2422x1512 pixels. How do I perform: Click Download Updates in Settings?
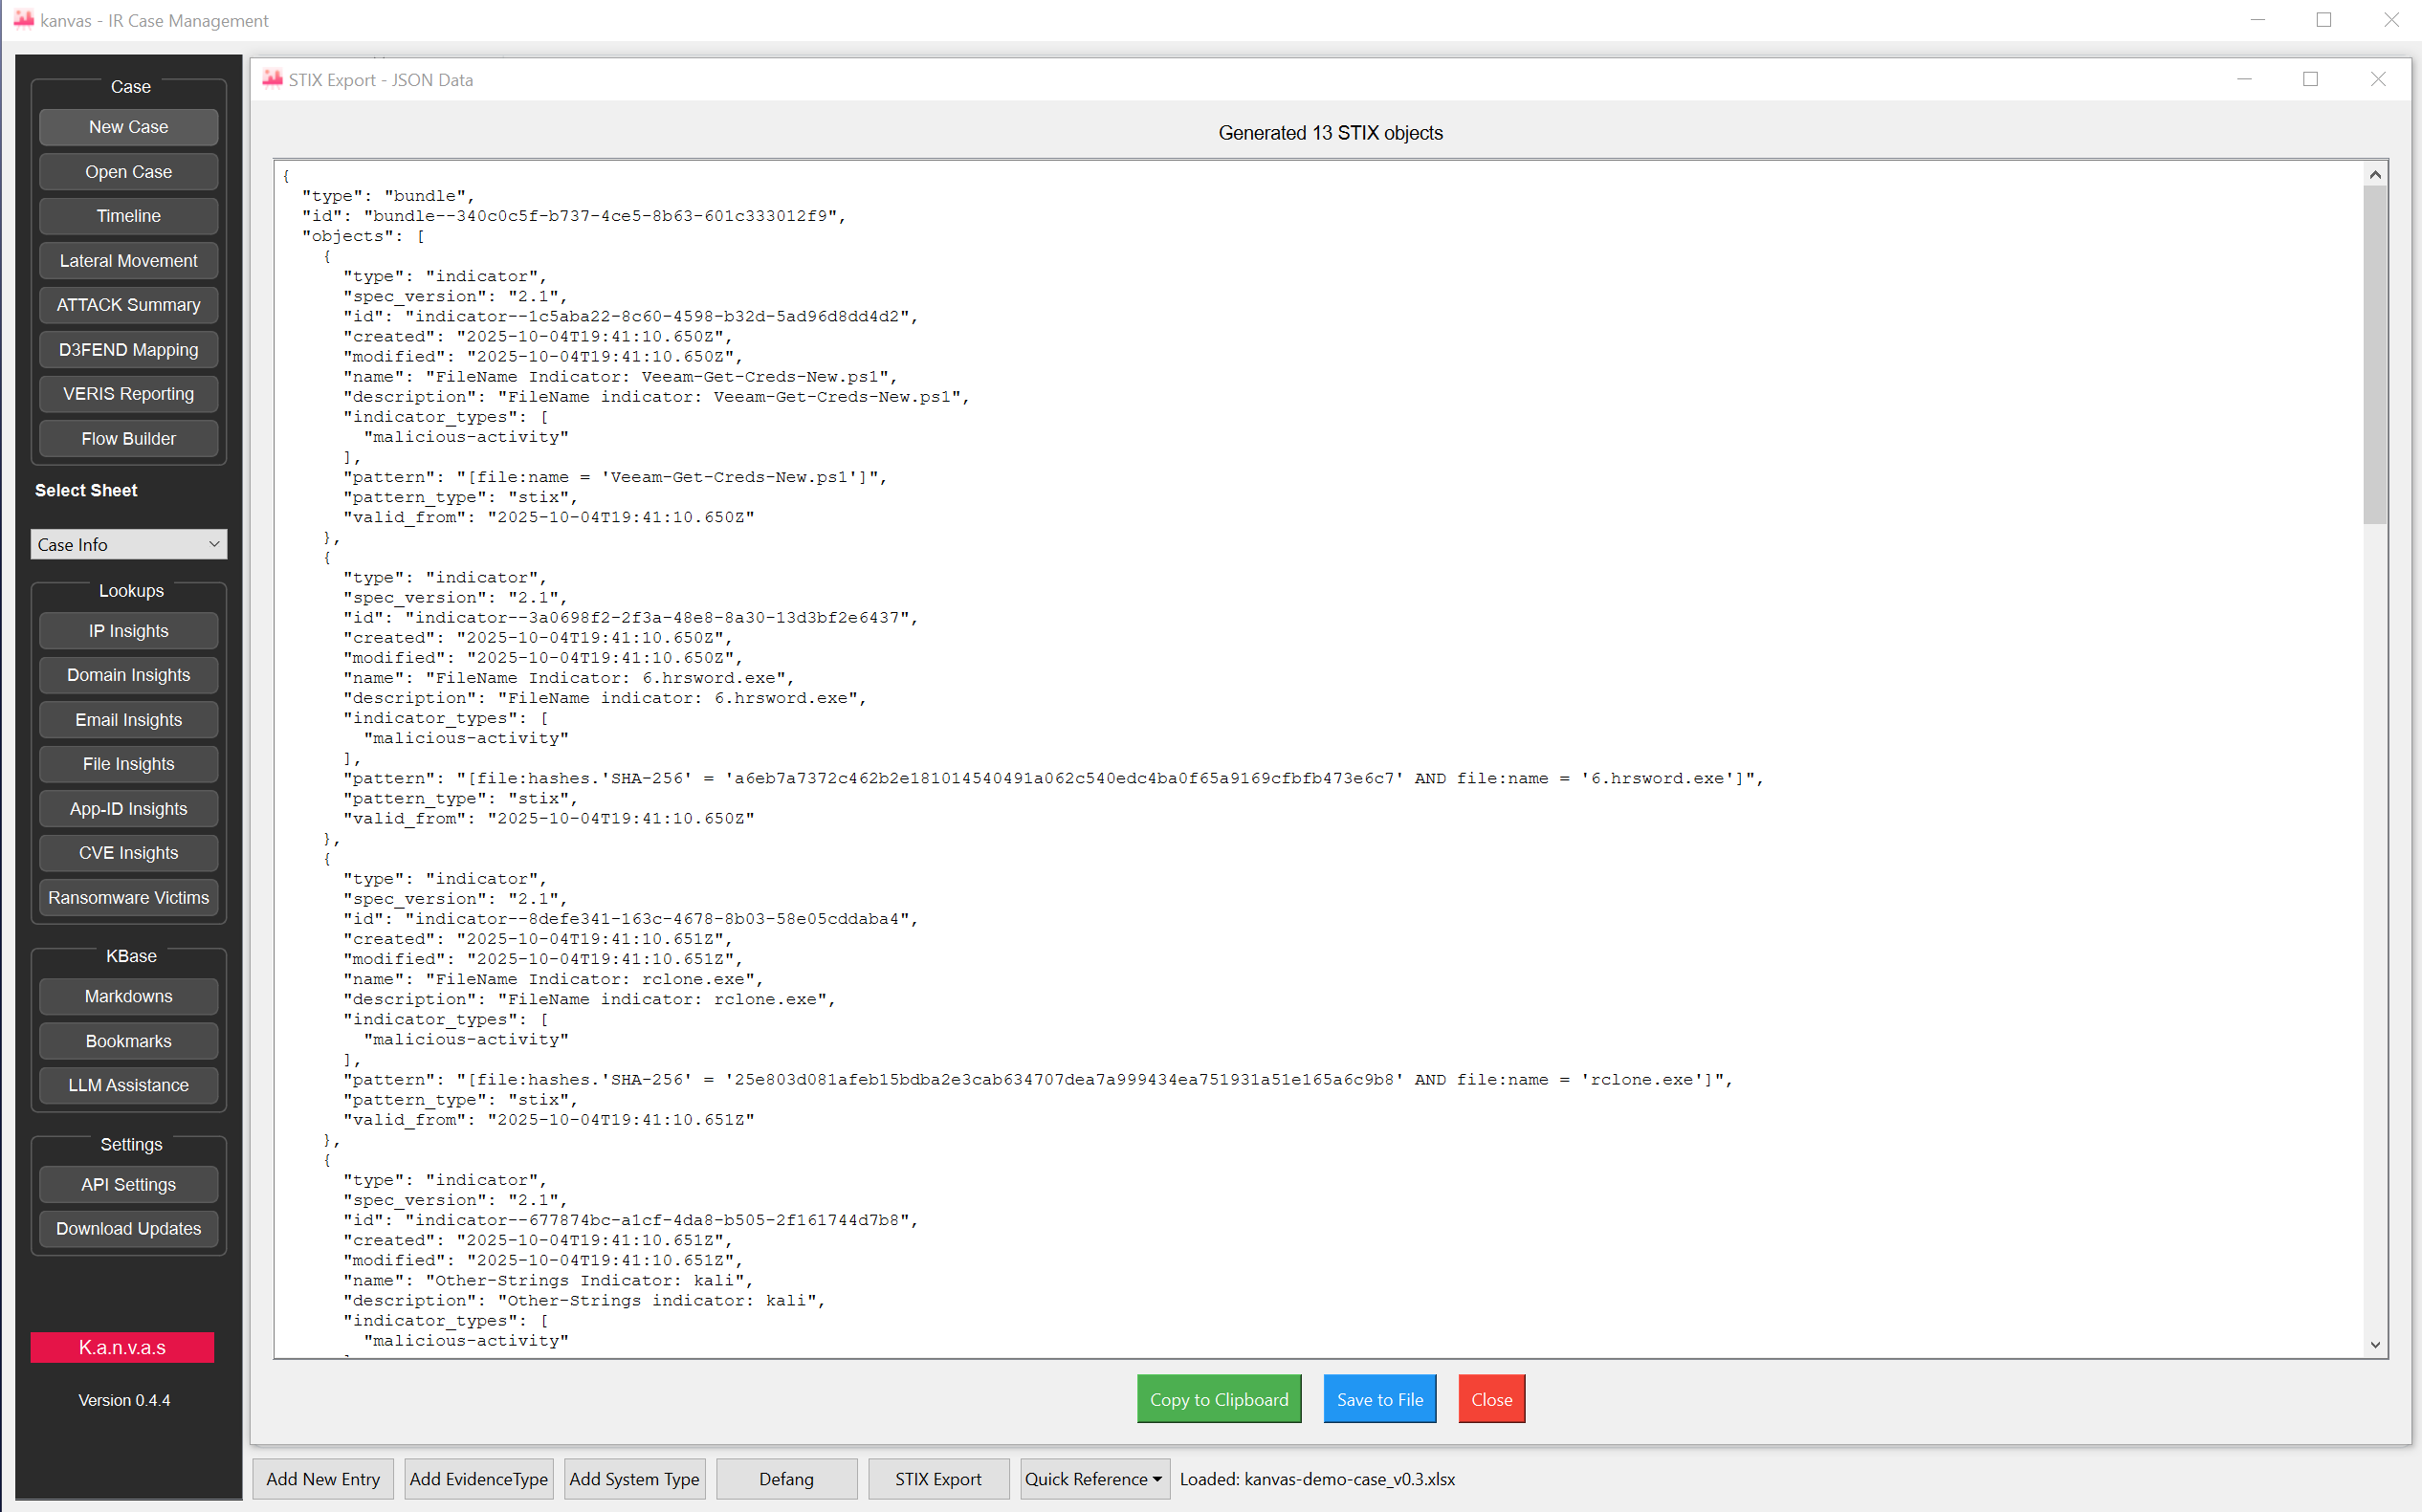[128, 1228]
